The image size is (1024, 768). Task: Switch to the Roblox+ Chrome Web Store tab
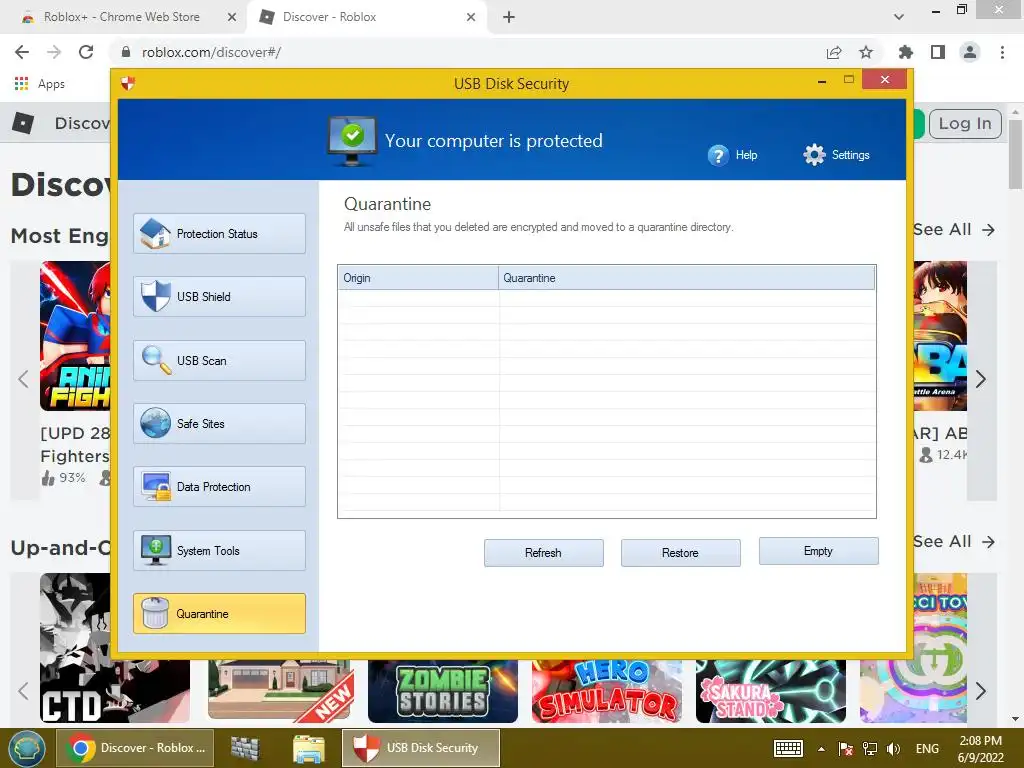(121, 17)
